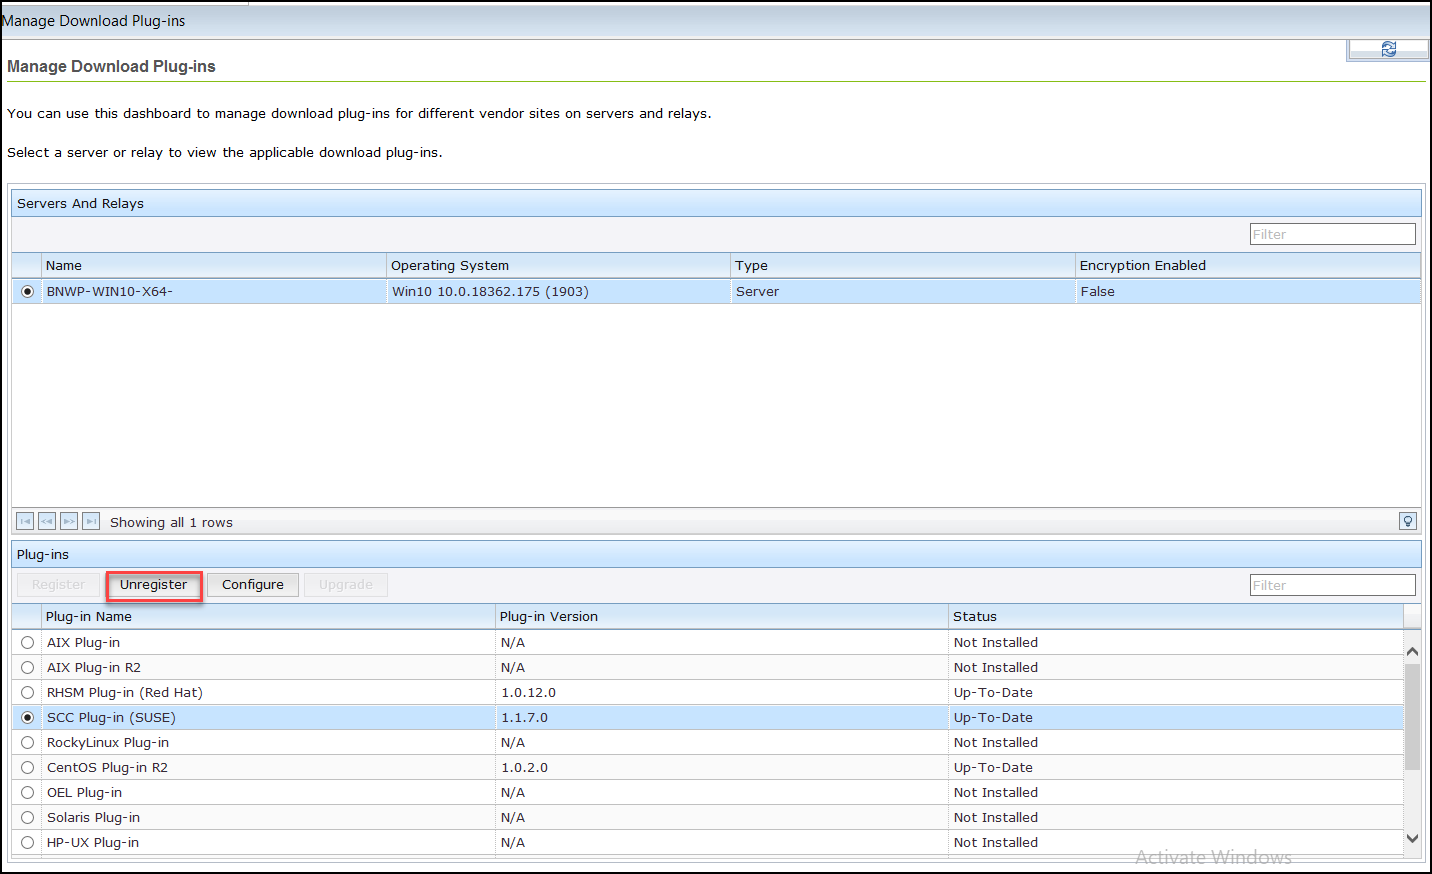Click the previous-page arrow in pagination controls
Viewport: 1432px width, 874px height.
(x=47, y=521)
